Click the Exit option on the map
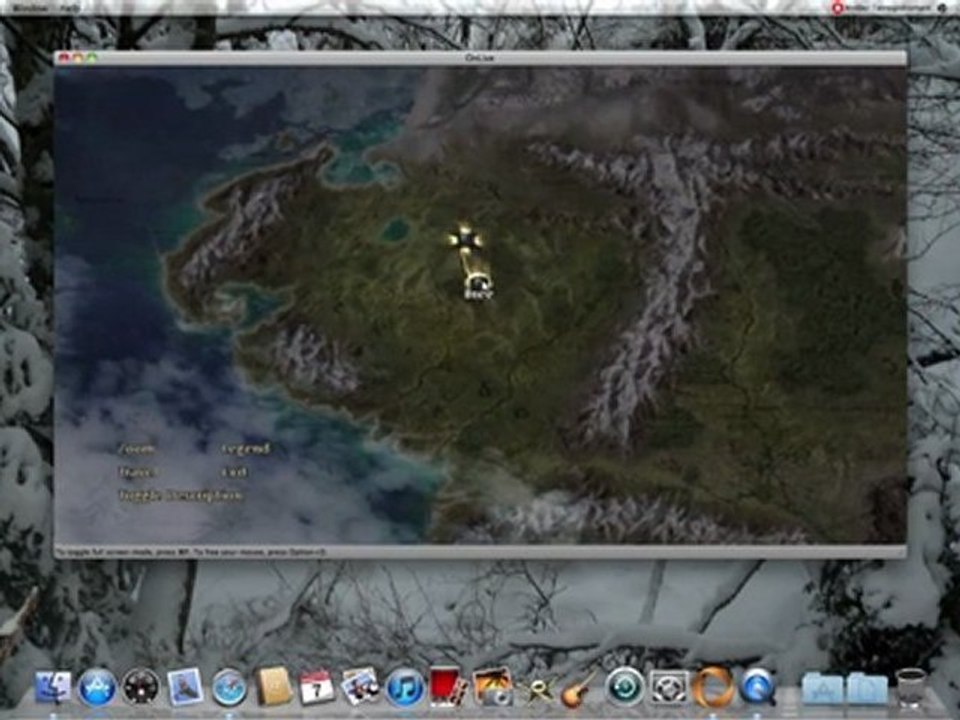This screenshot has width=960, height=720. point(234,473)
